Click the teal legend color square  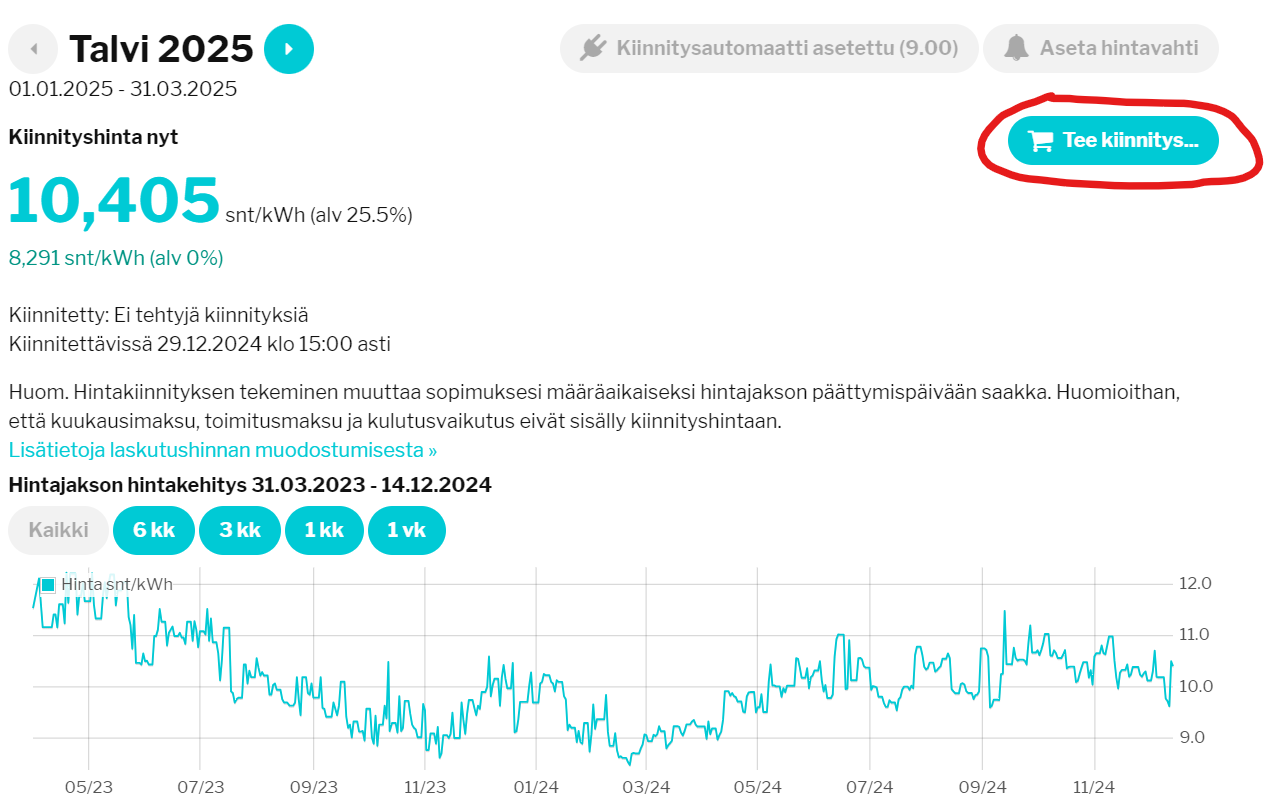(x=48, y=585)
